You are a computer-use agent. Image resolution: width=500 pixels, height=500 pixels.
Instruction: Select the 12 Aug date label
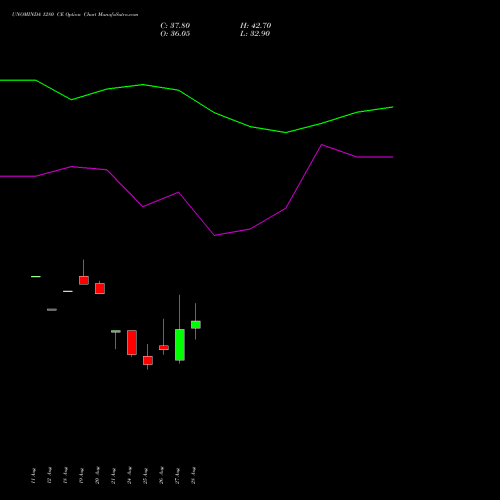[49, 476]
